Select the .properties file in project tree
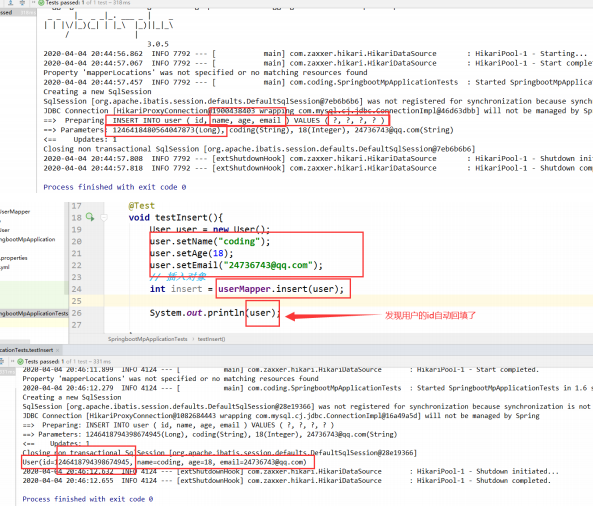 pyautogui.click(x=14, y=258)
